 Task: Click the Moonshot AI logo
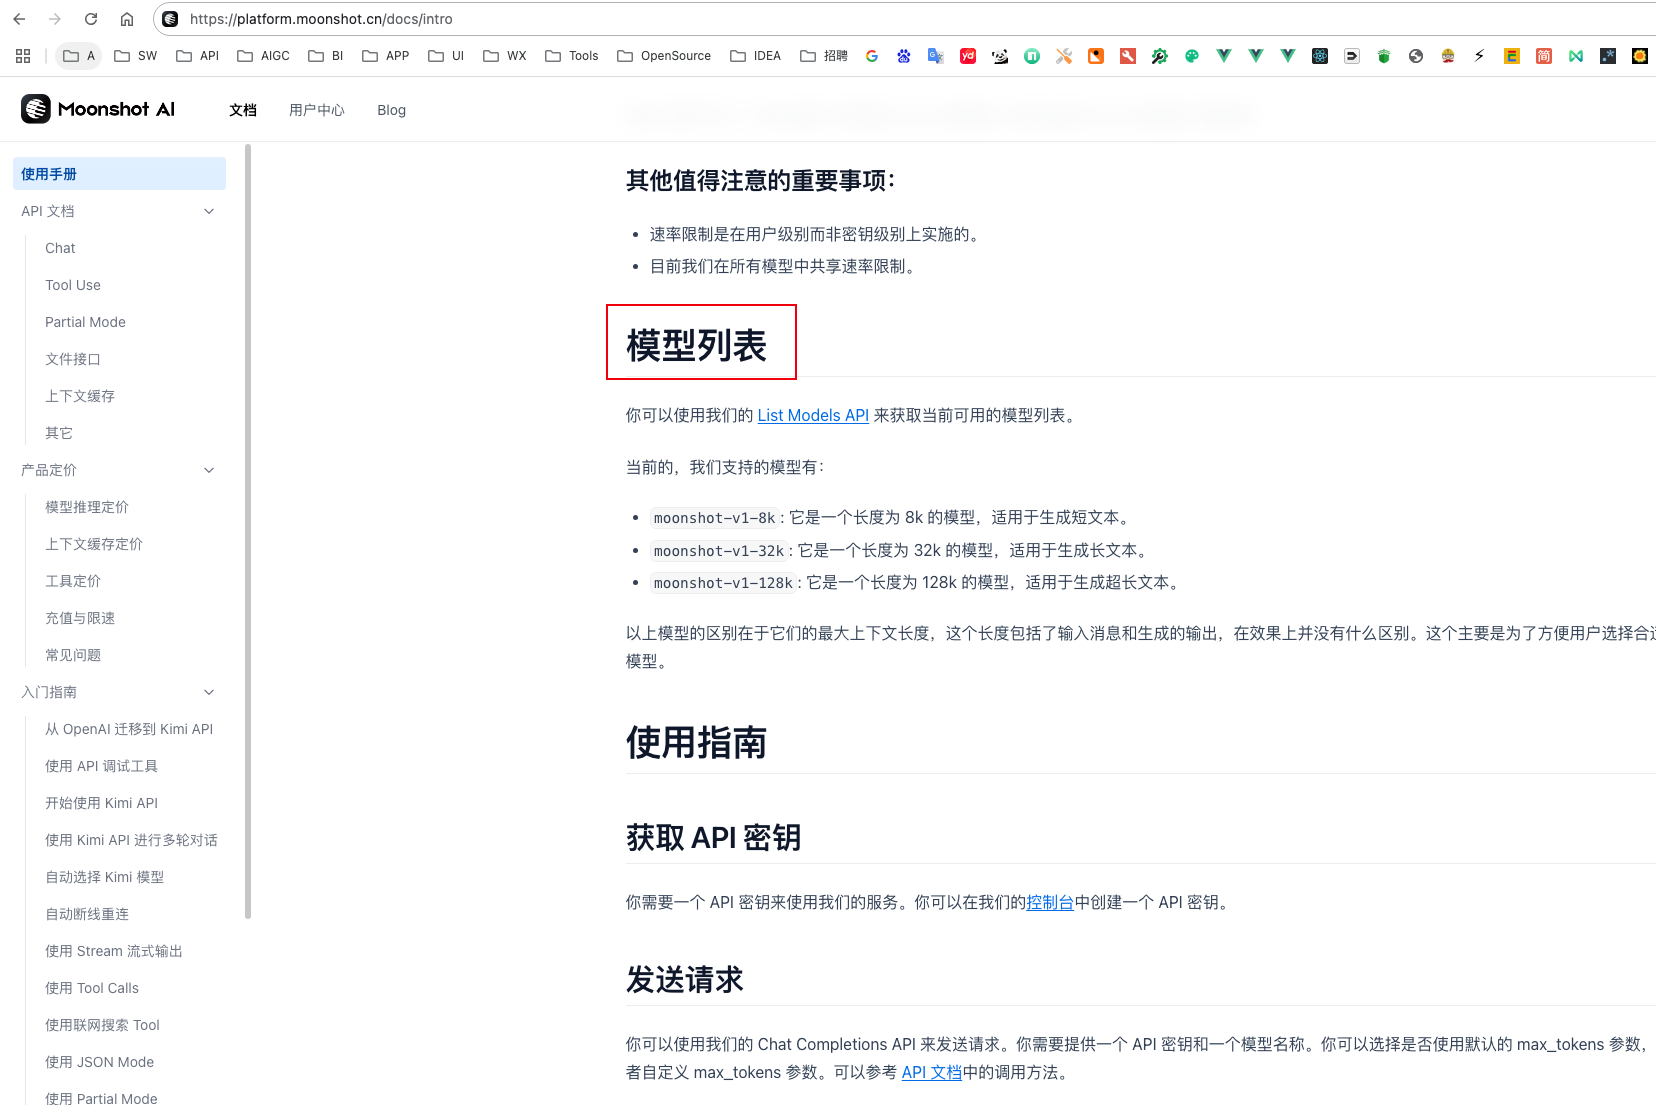(x=98, y=109)
